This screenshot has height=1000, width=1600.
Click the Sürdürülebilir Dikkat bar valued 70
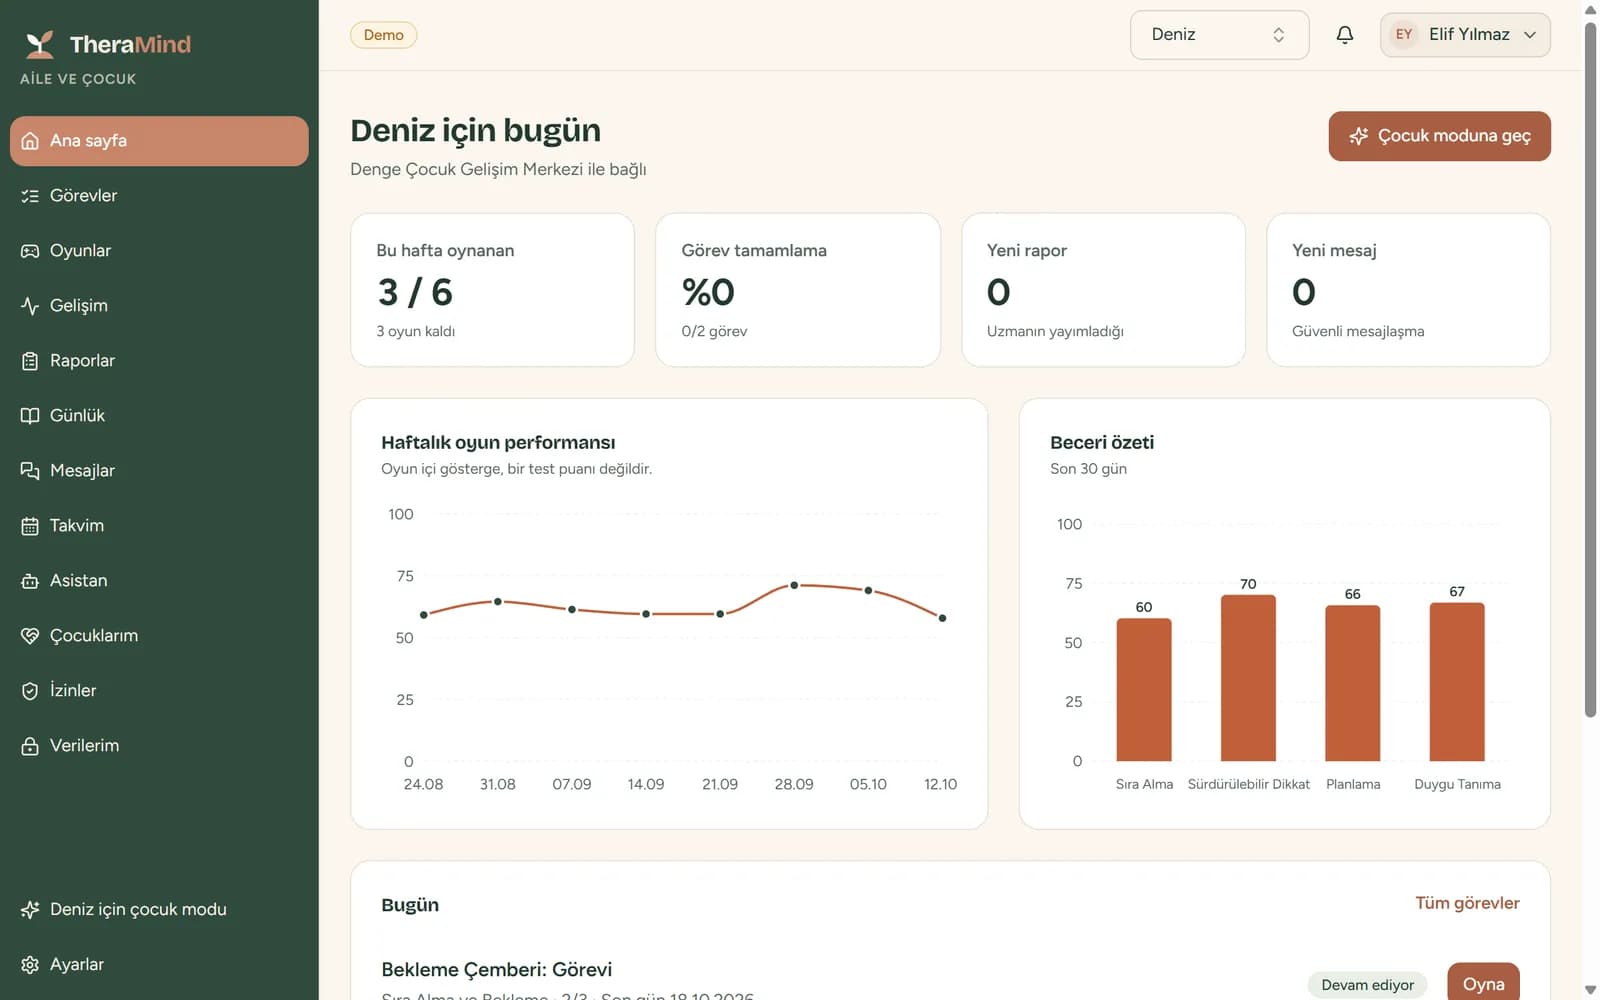(1248, 678)
